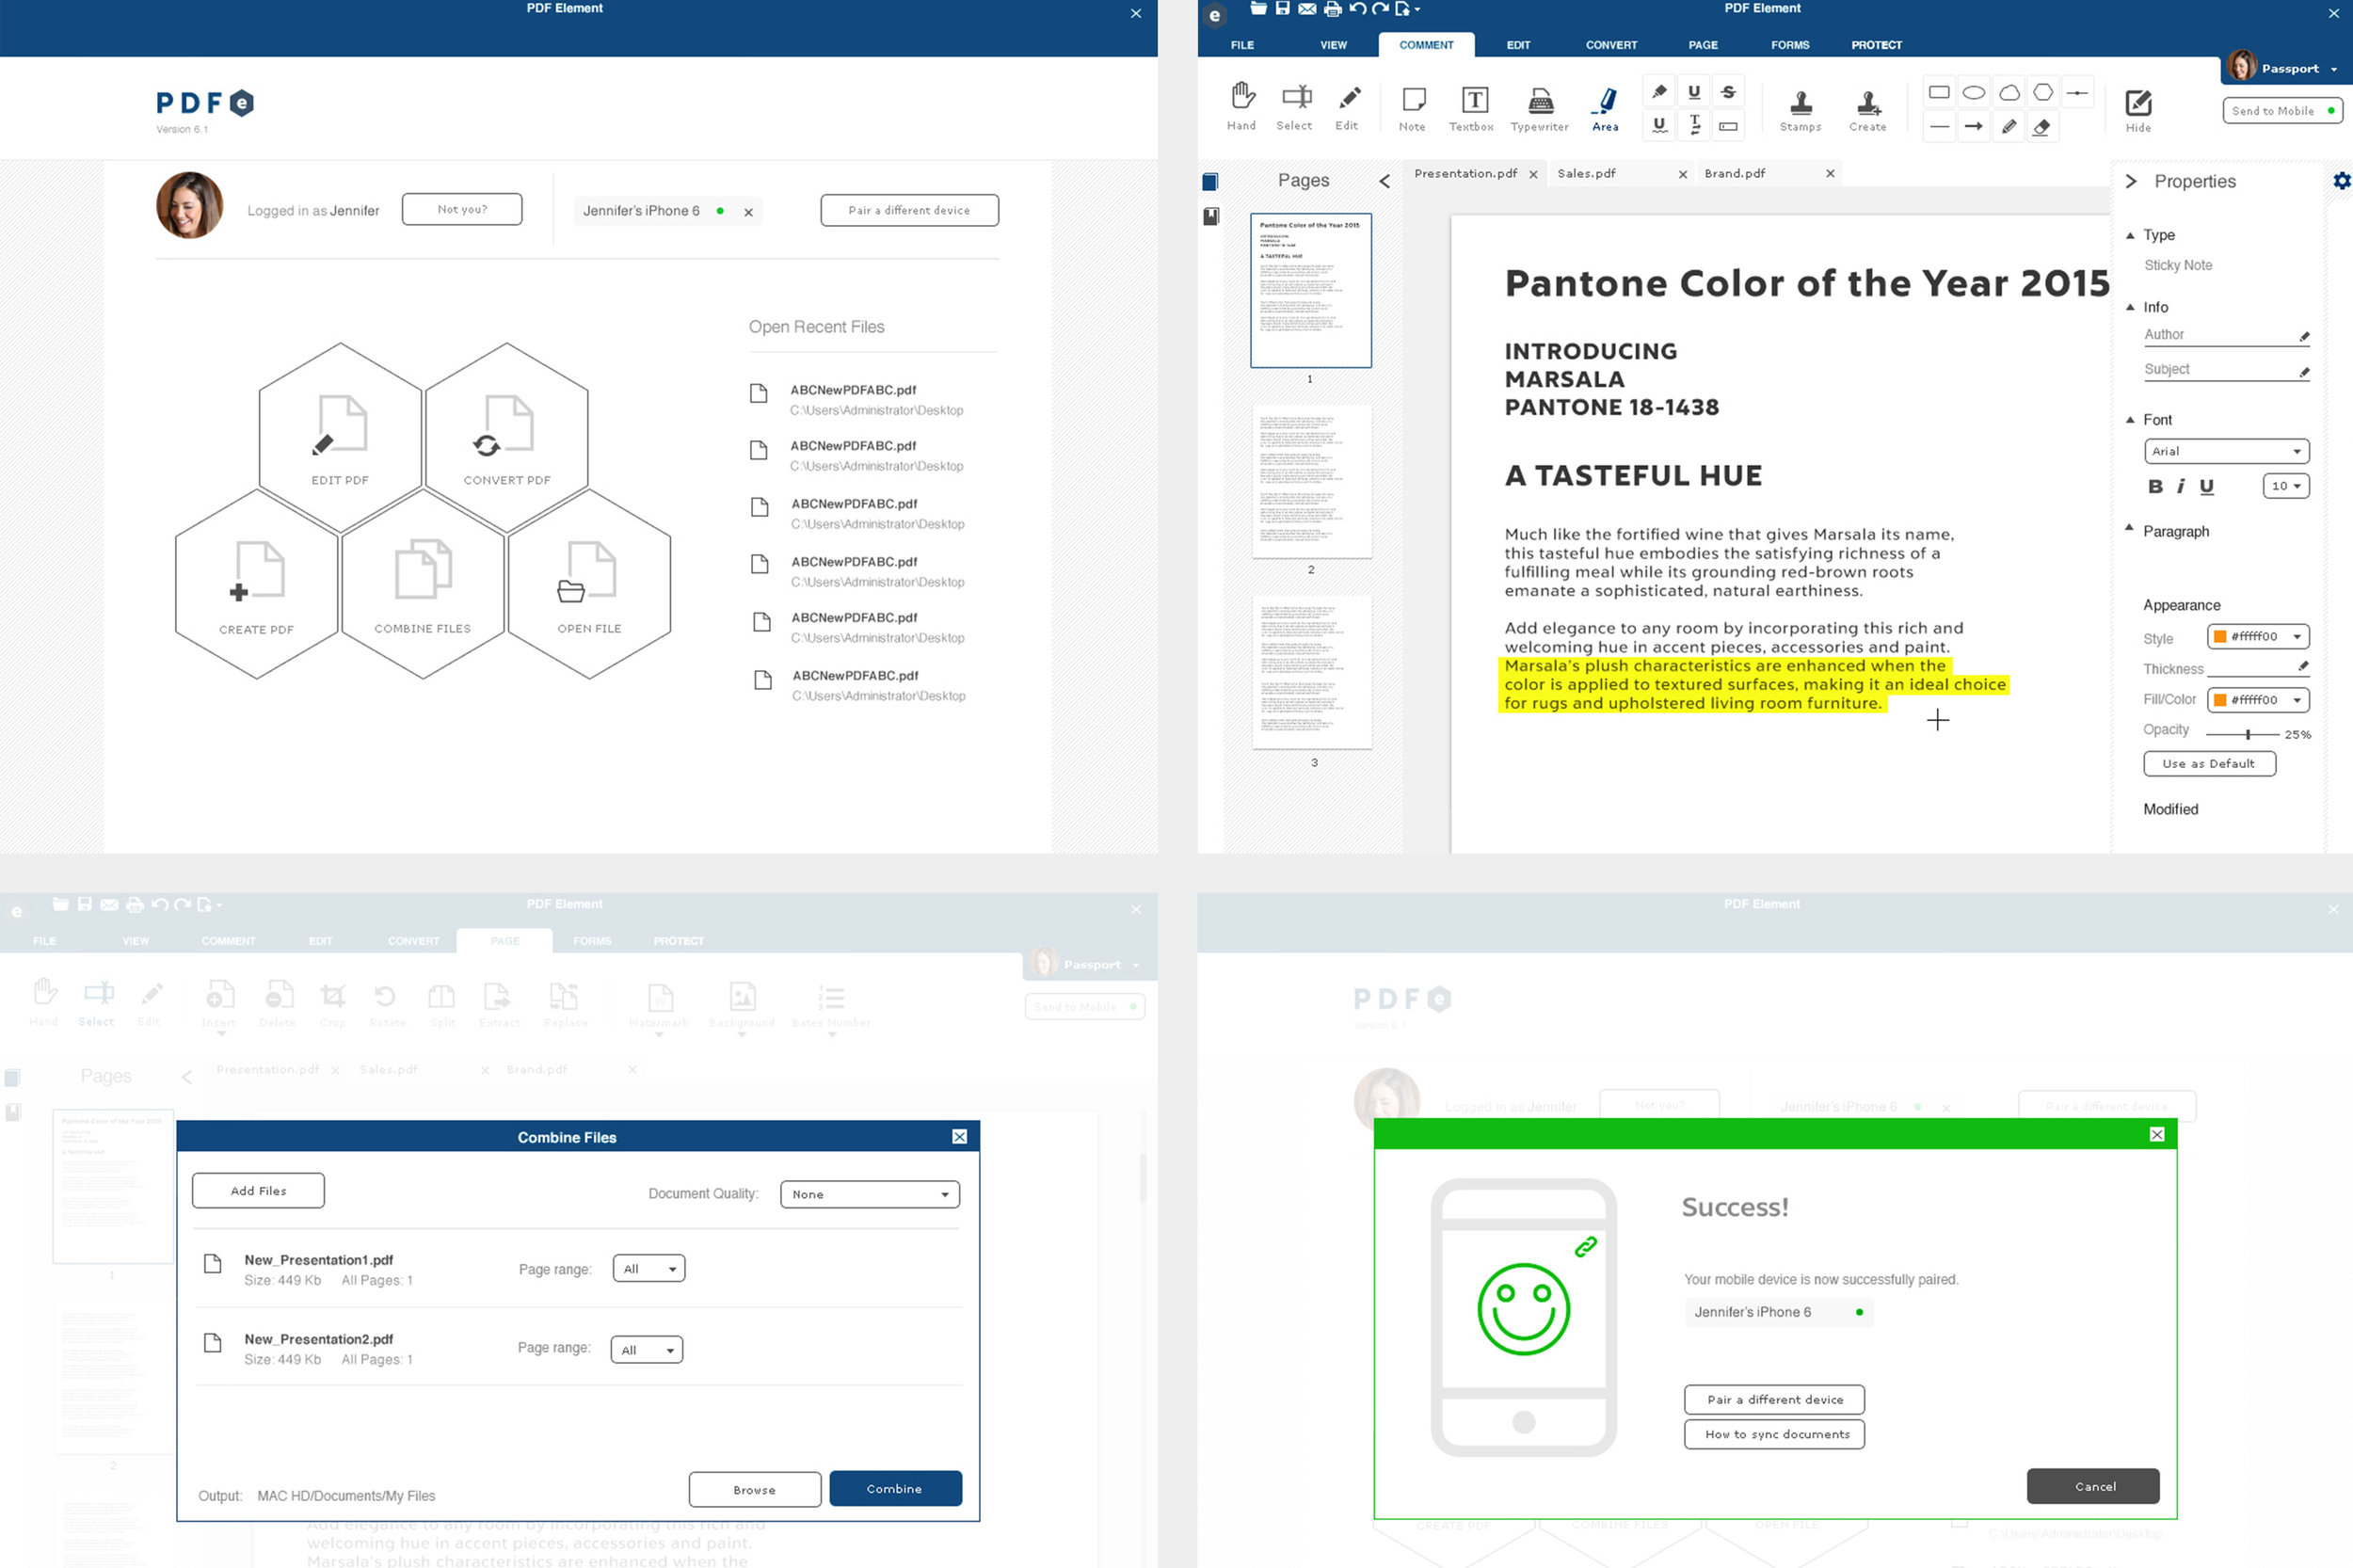Image resolution: width=2353 pixels, height=1568 pixels.
Task: Remove Jennifer's iPhone 6 paired device
Action: 748,212
